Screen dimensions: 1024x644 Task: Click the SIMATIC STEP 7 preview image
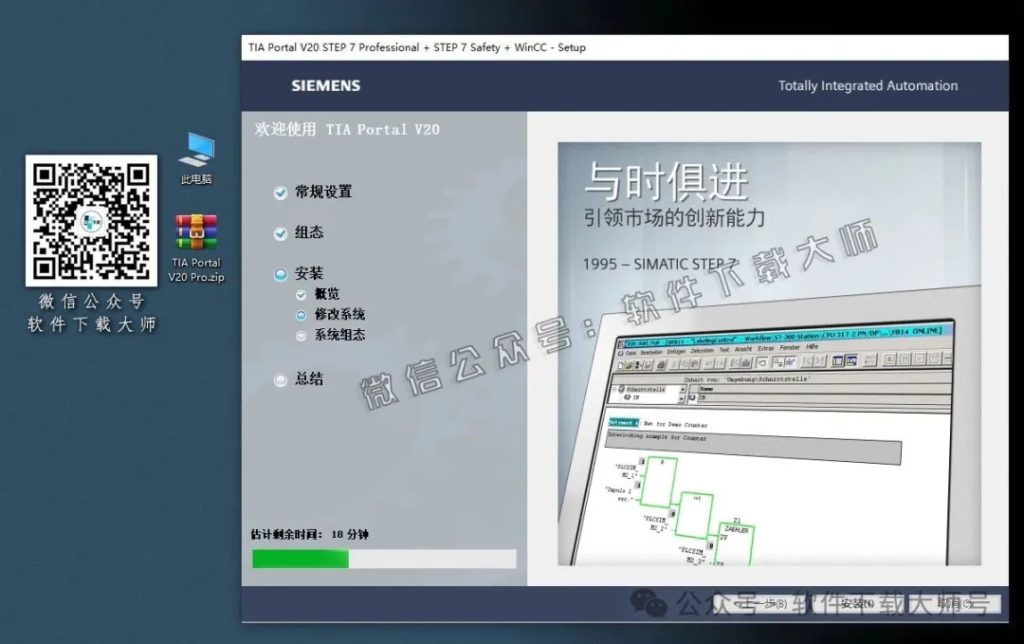pos(770,350)
